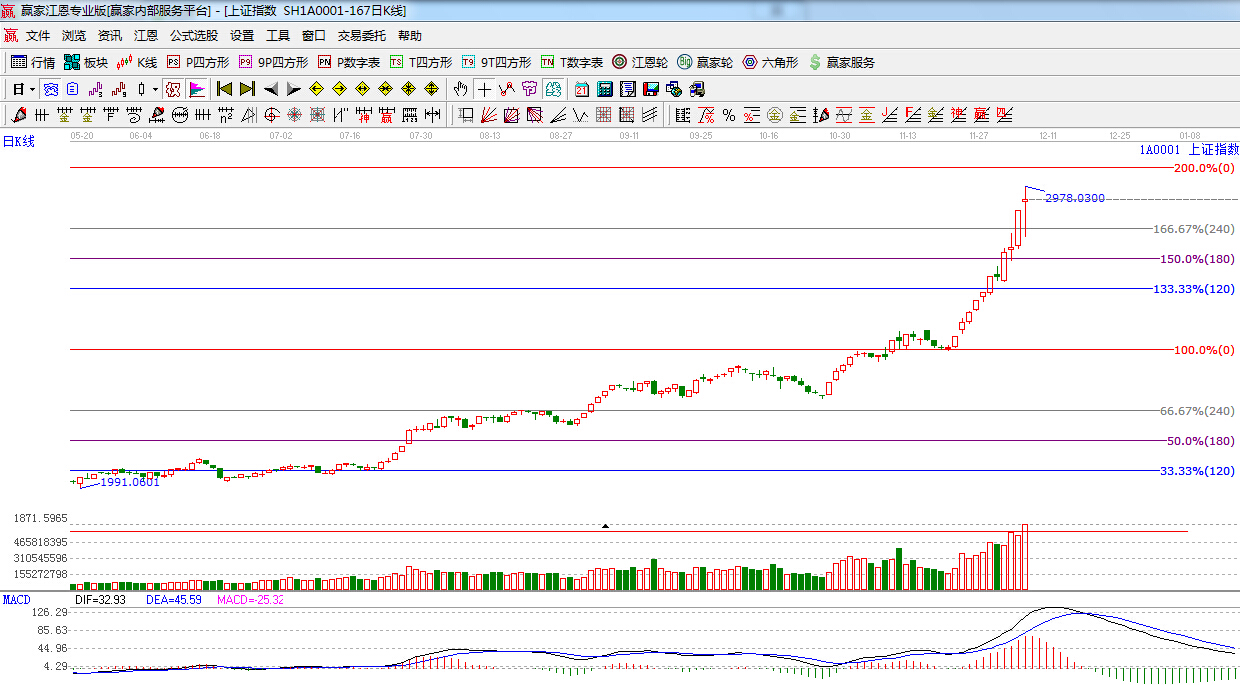This screenshot has width=1240, height=685.
Task: Click the percent sign drawing tool
Action: tap(729, 115)
